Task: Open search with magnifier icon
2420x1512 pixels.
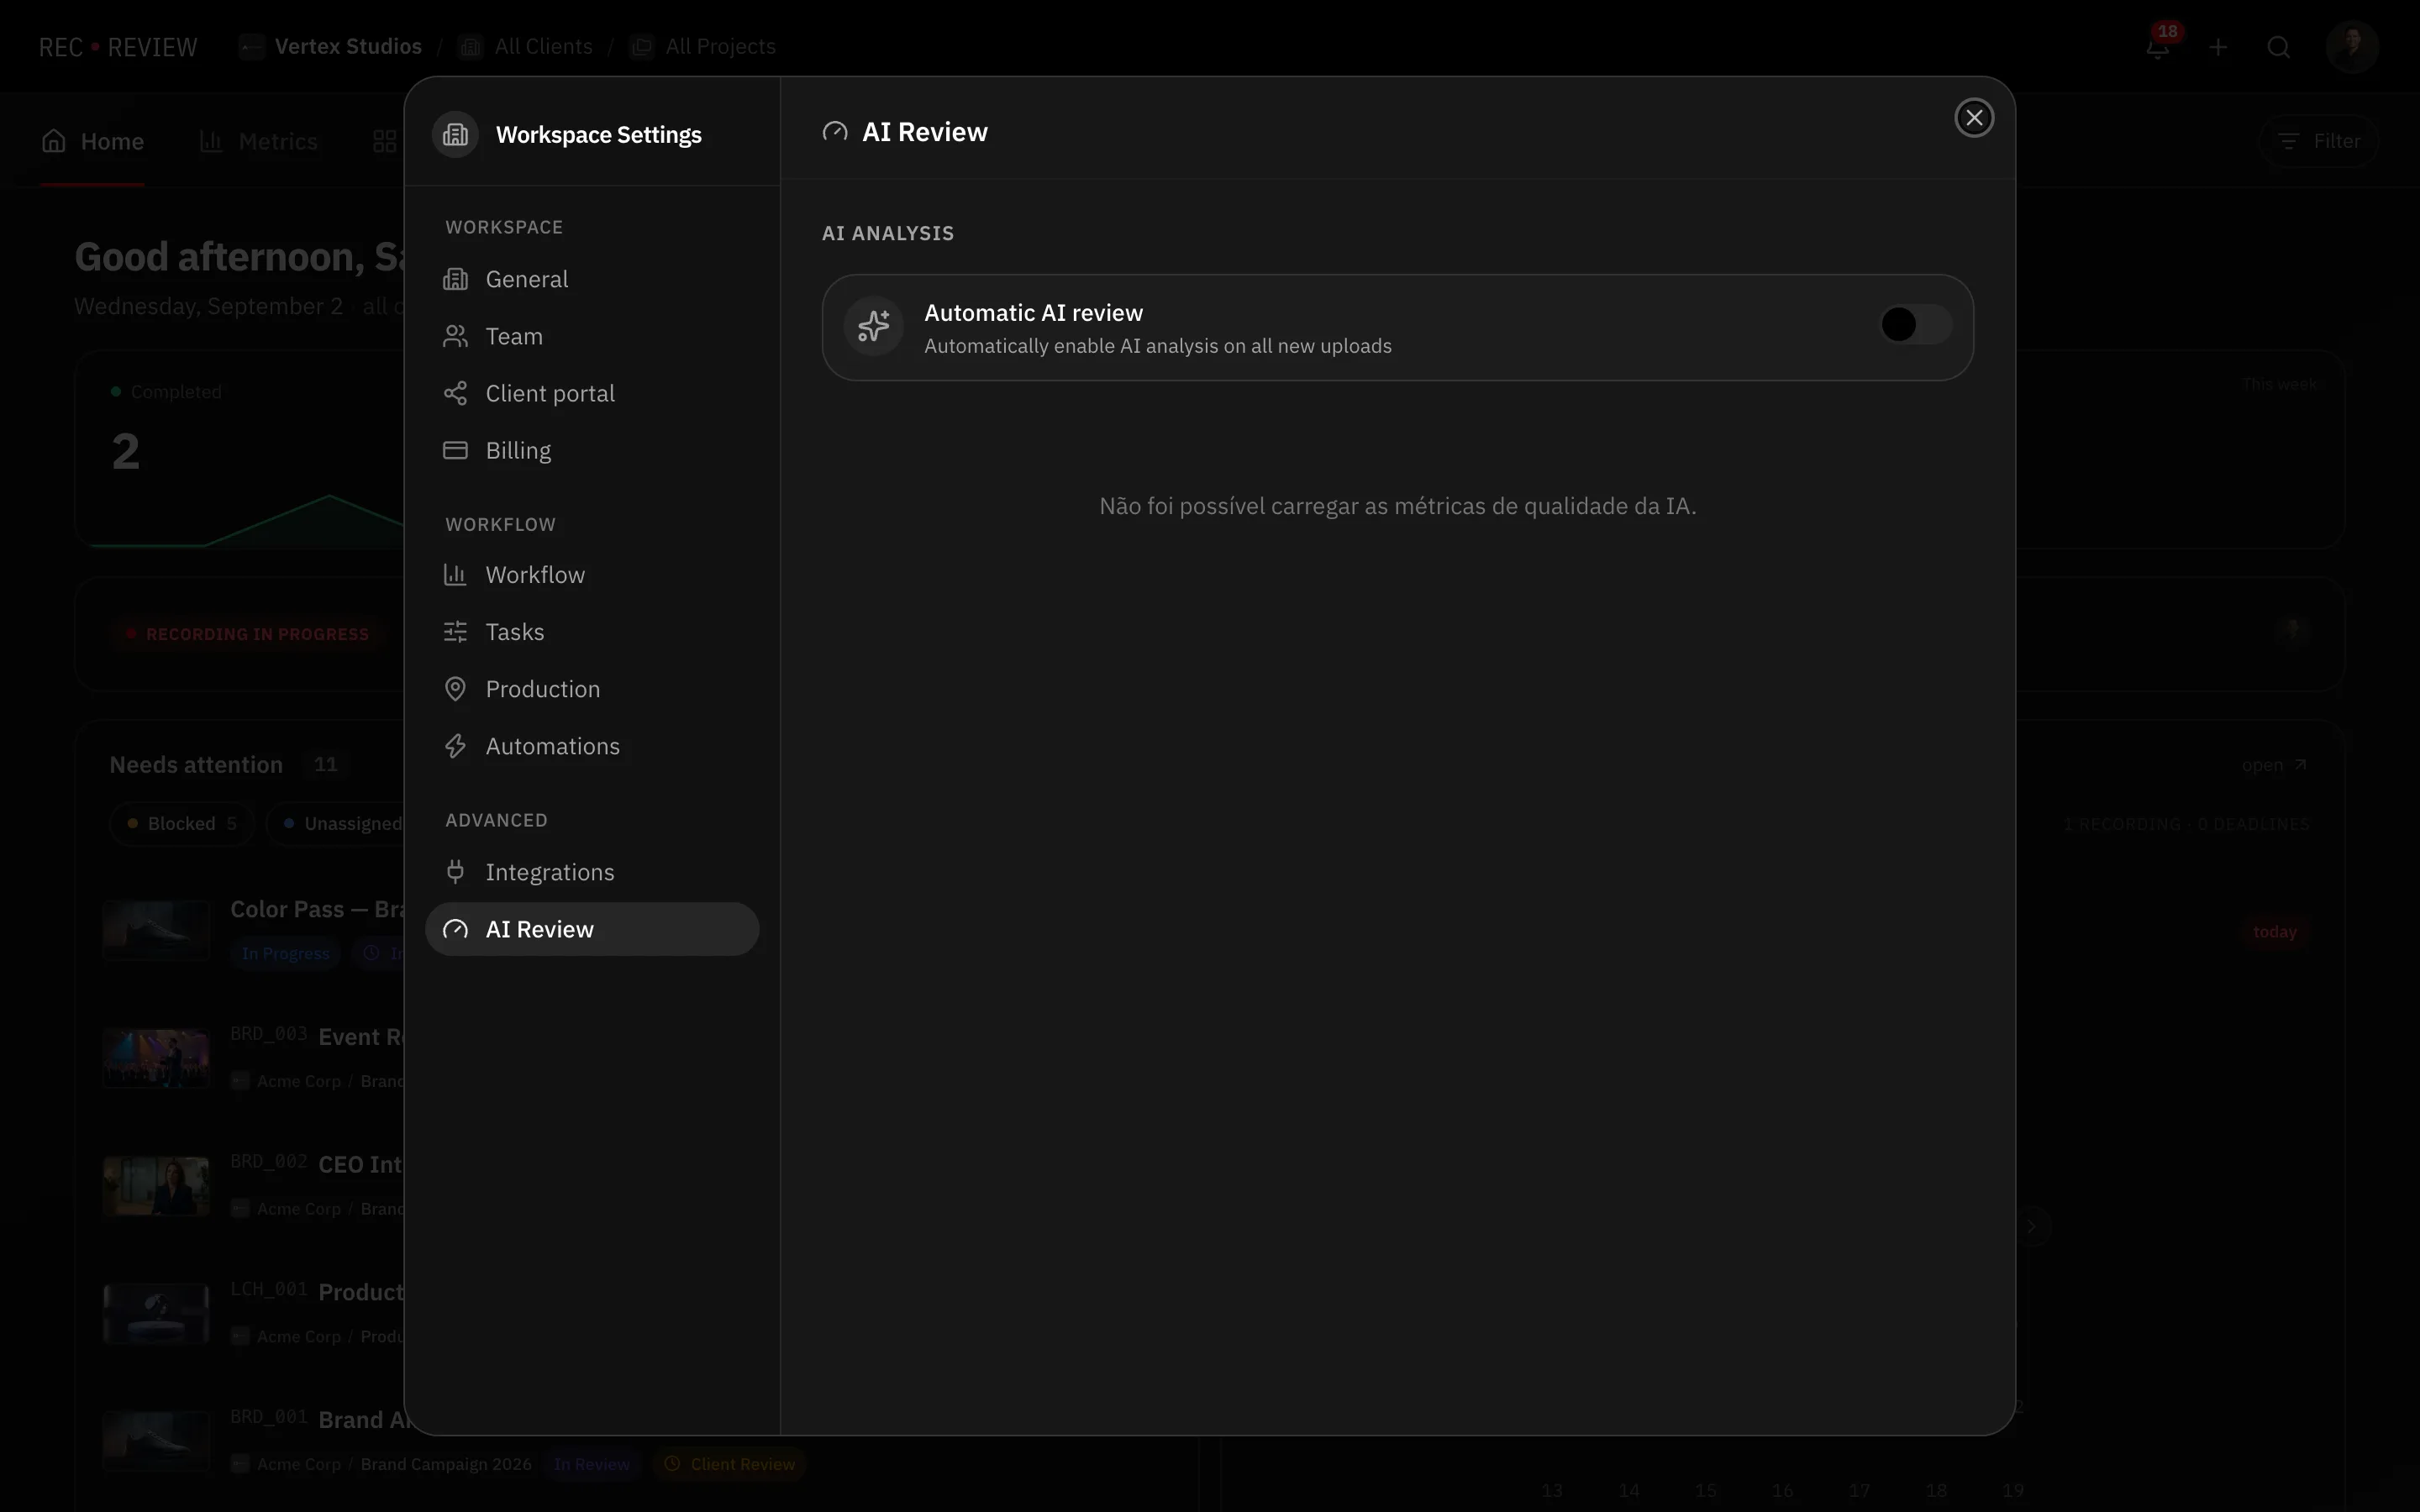Action: tap(2278, 47)
